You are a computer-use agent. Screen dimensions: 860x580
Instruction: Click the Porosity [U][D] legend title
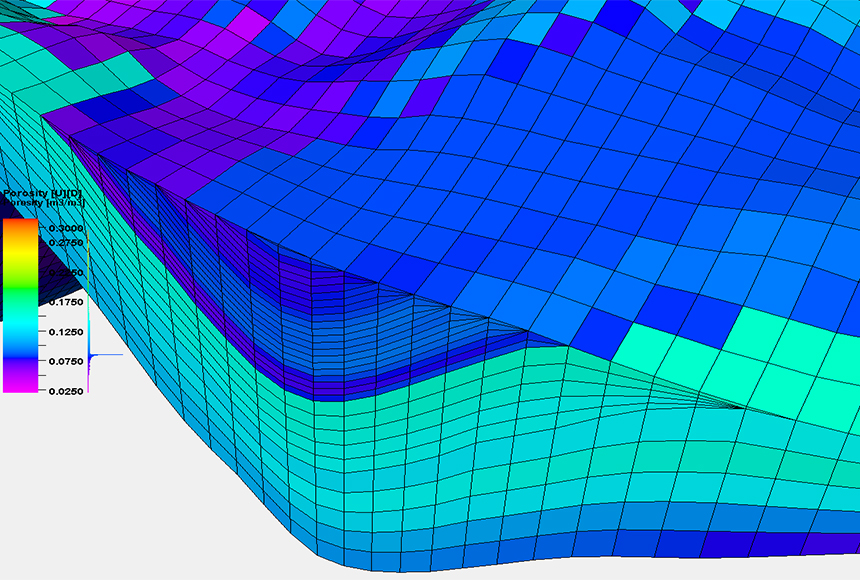tap(42, 193)
